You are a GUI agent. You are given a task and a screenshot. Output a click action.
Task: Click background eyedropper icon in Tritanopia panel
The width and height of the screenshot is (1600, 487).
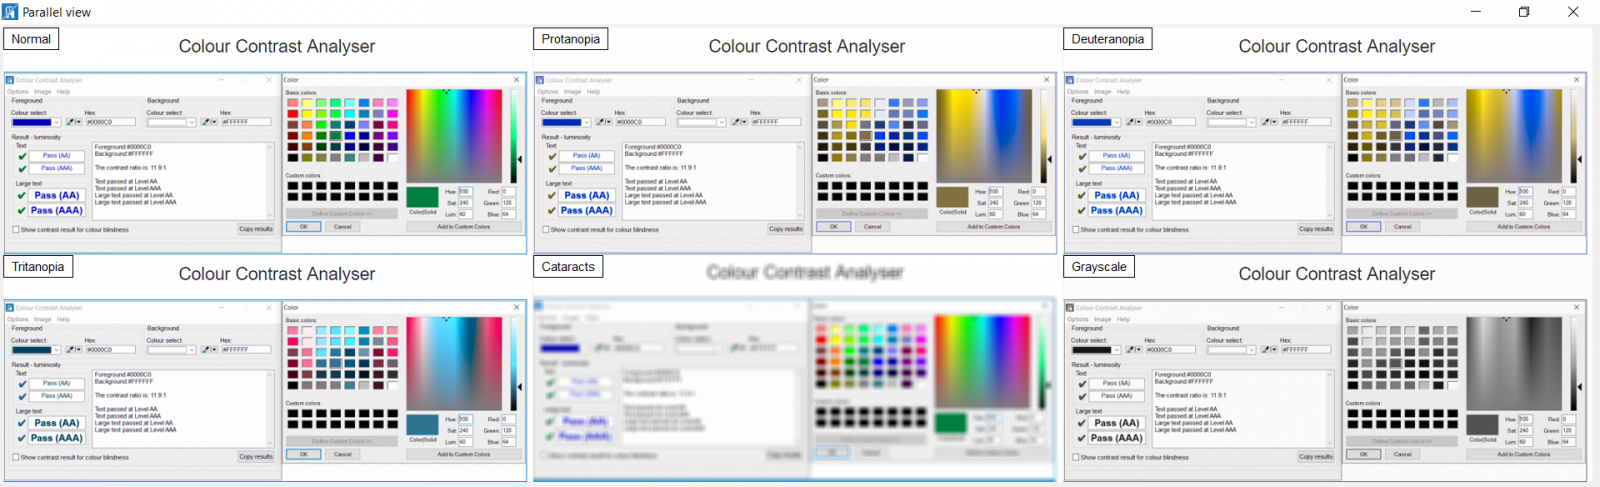[x=206, y=350]
